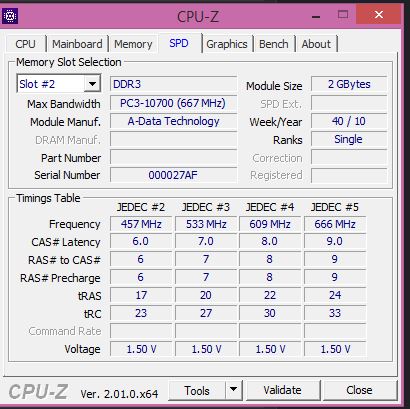Click the Max Bandwidth PC3-10700 field
Viewport: 410px width, 409px height.
173,103
